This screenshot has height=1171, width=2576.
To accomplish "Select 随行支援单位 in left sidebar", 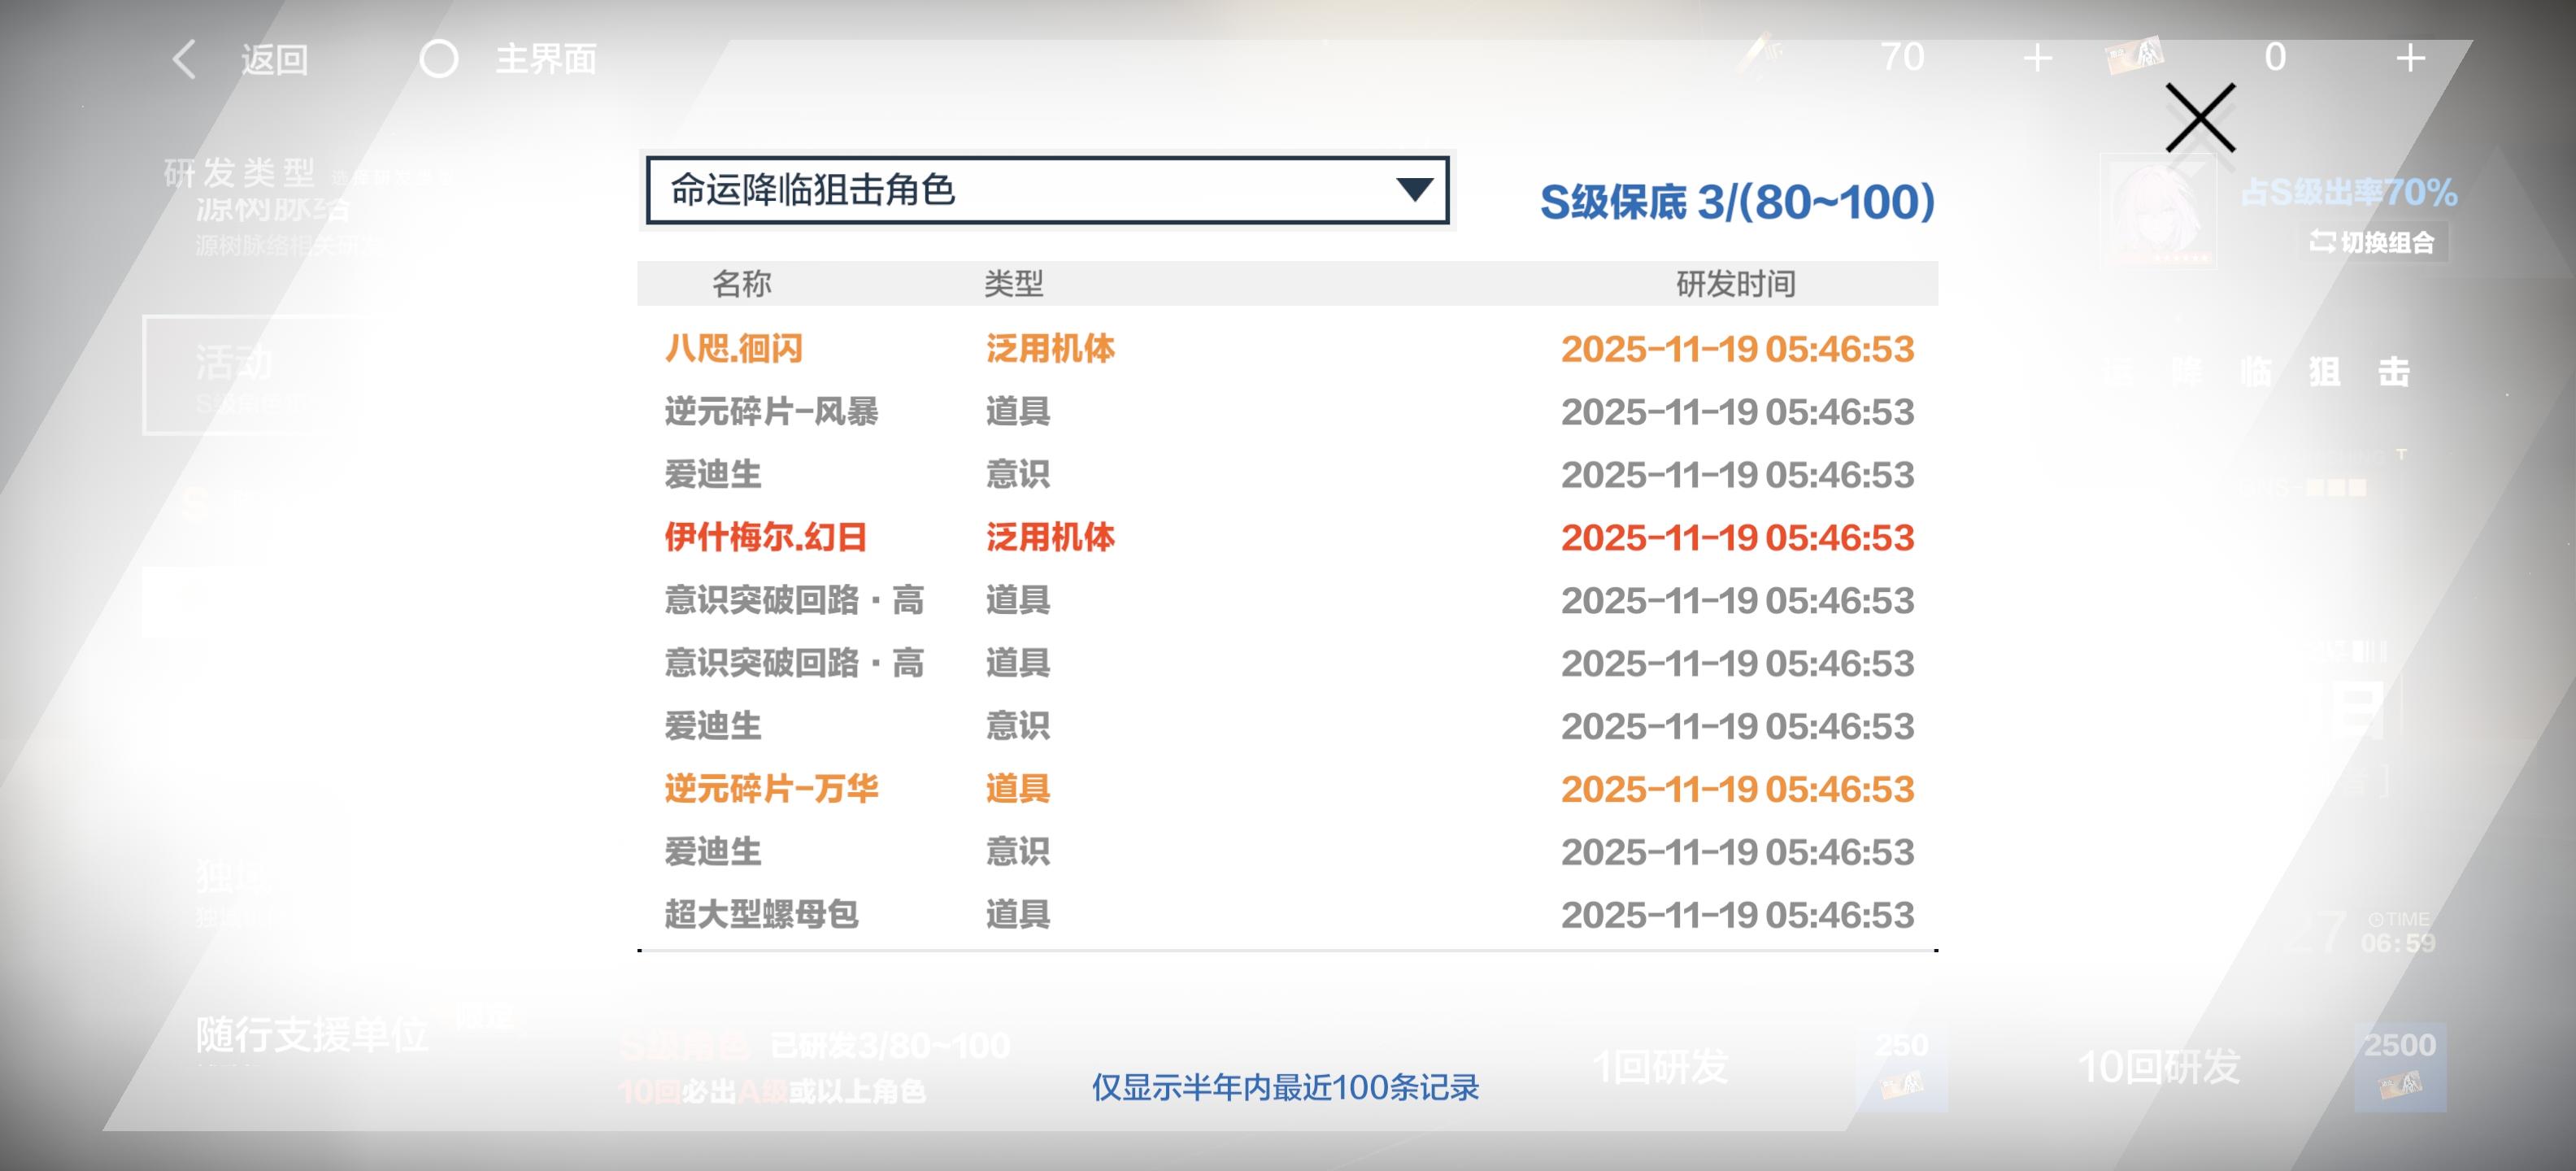I will (311, 1036).
